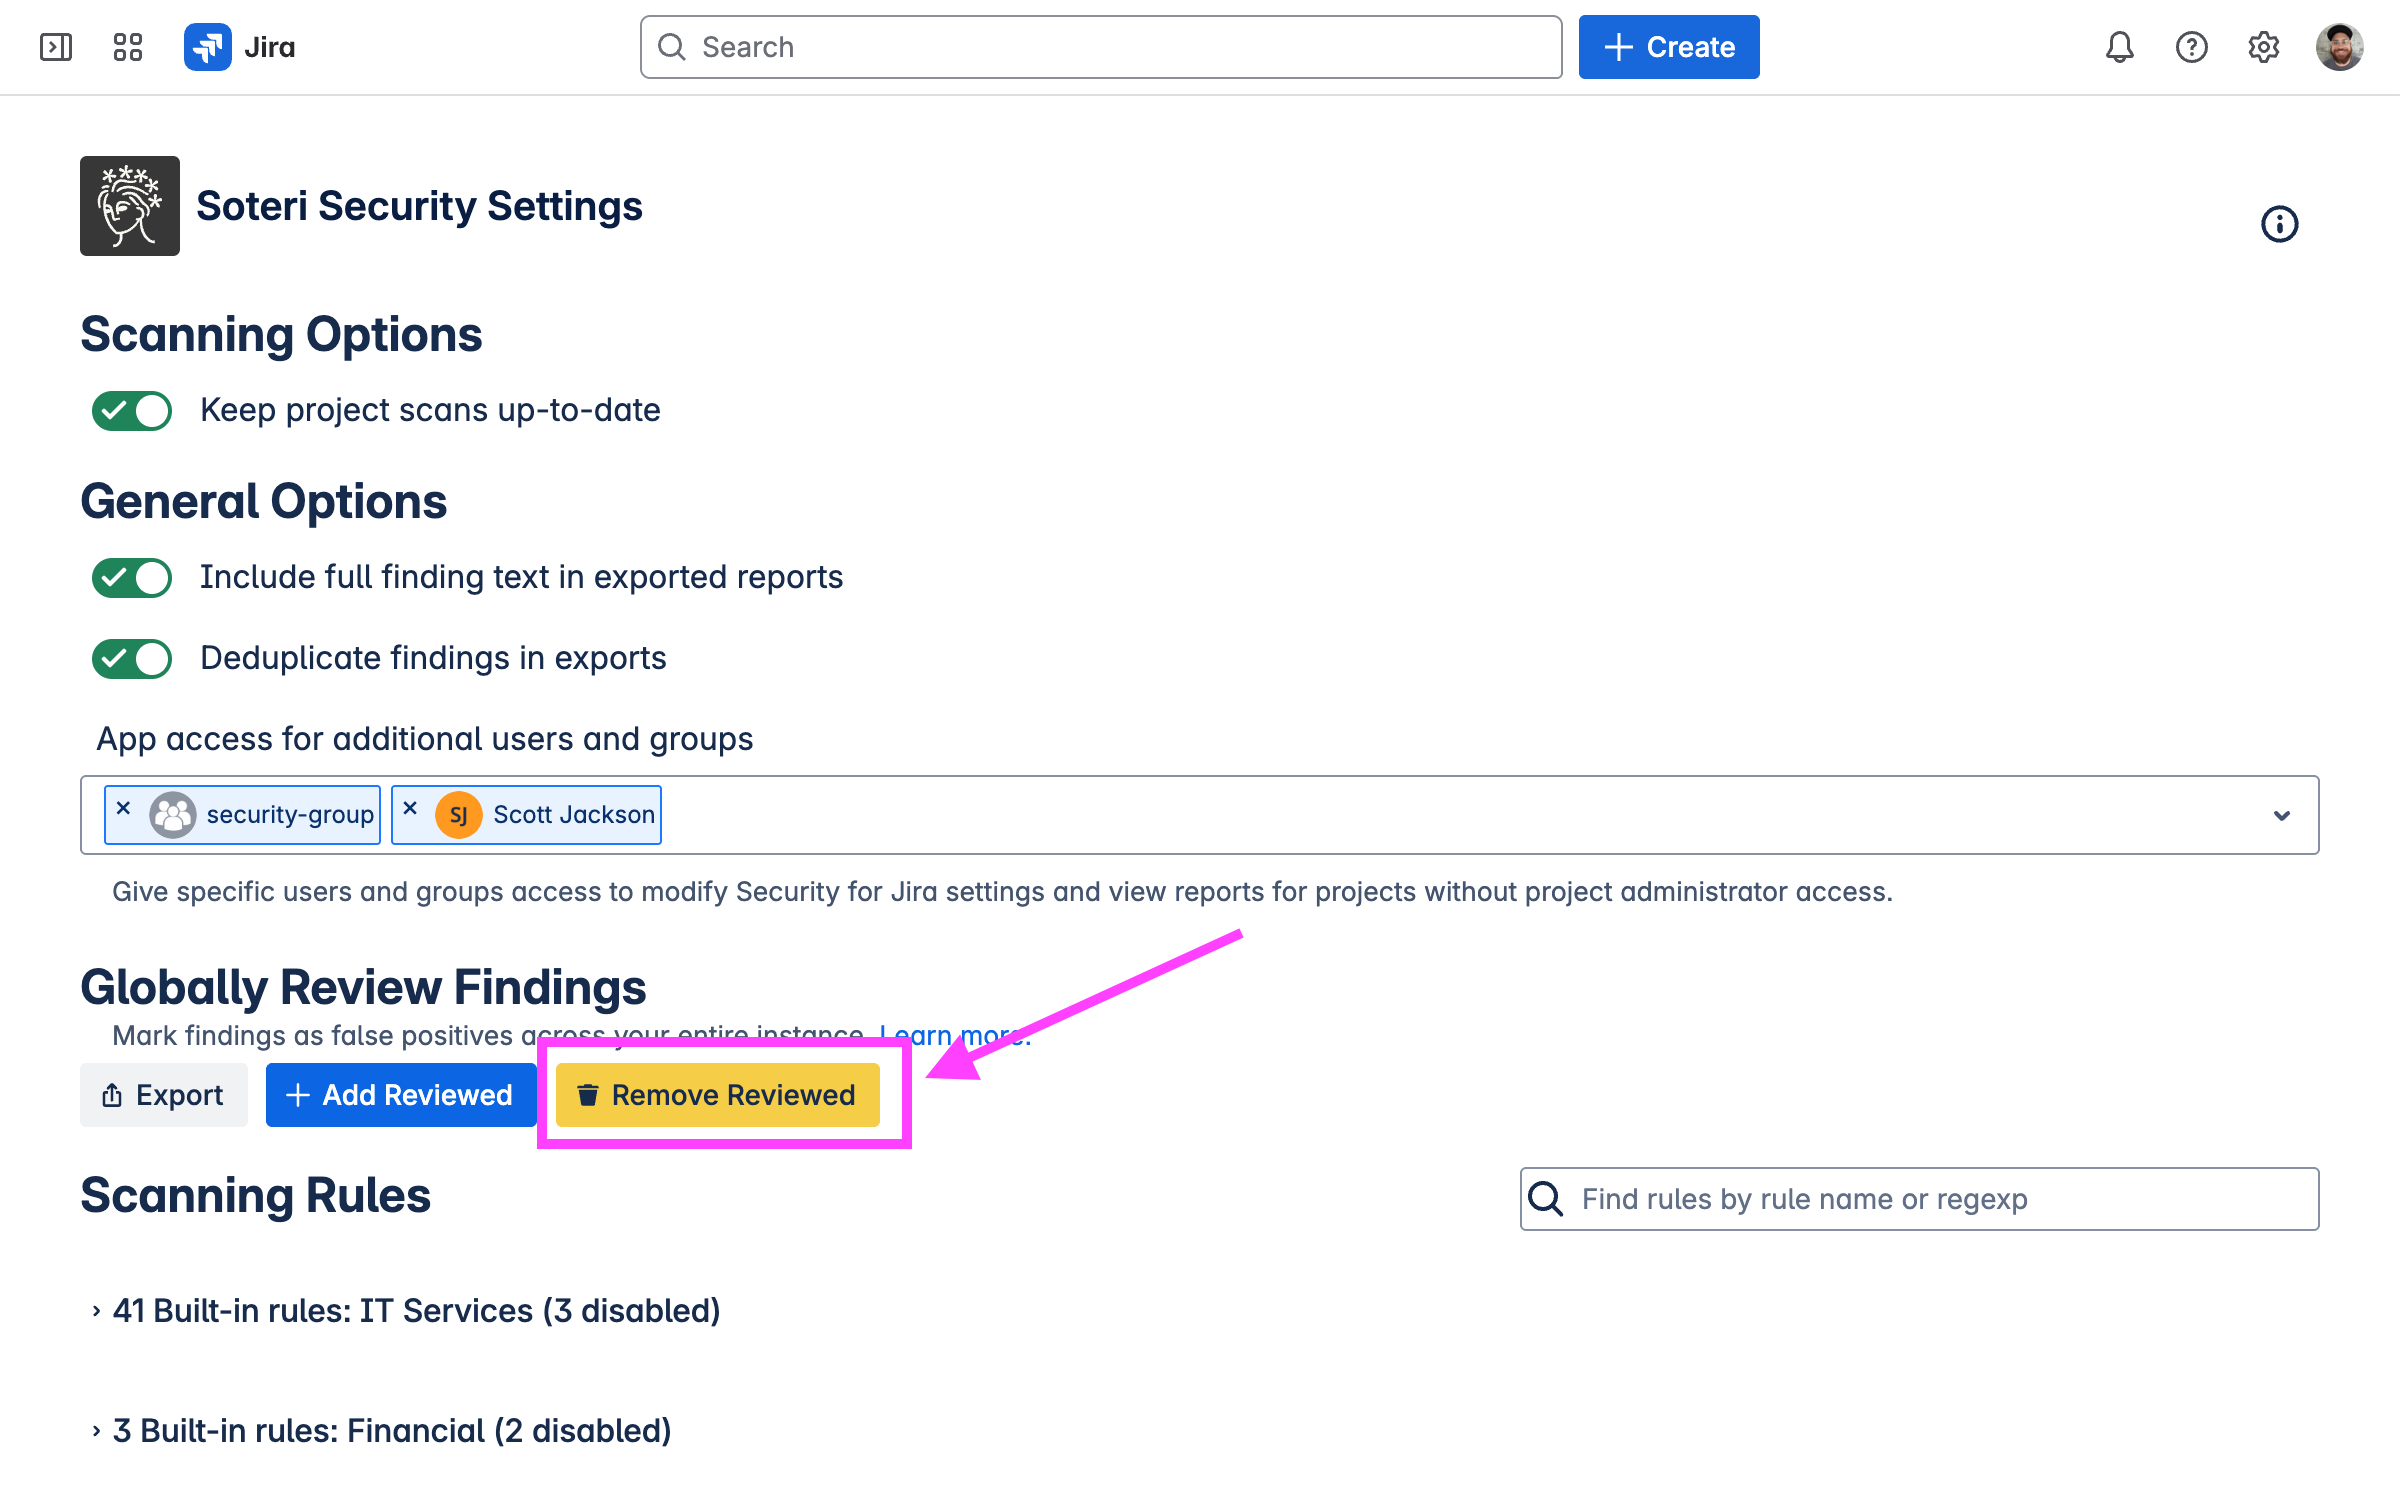
Task: Open the settings gear icon
Action: [x=2263, y=47]
